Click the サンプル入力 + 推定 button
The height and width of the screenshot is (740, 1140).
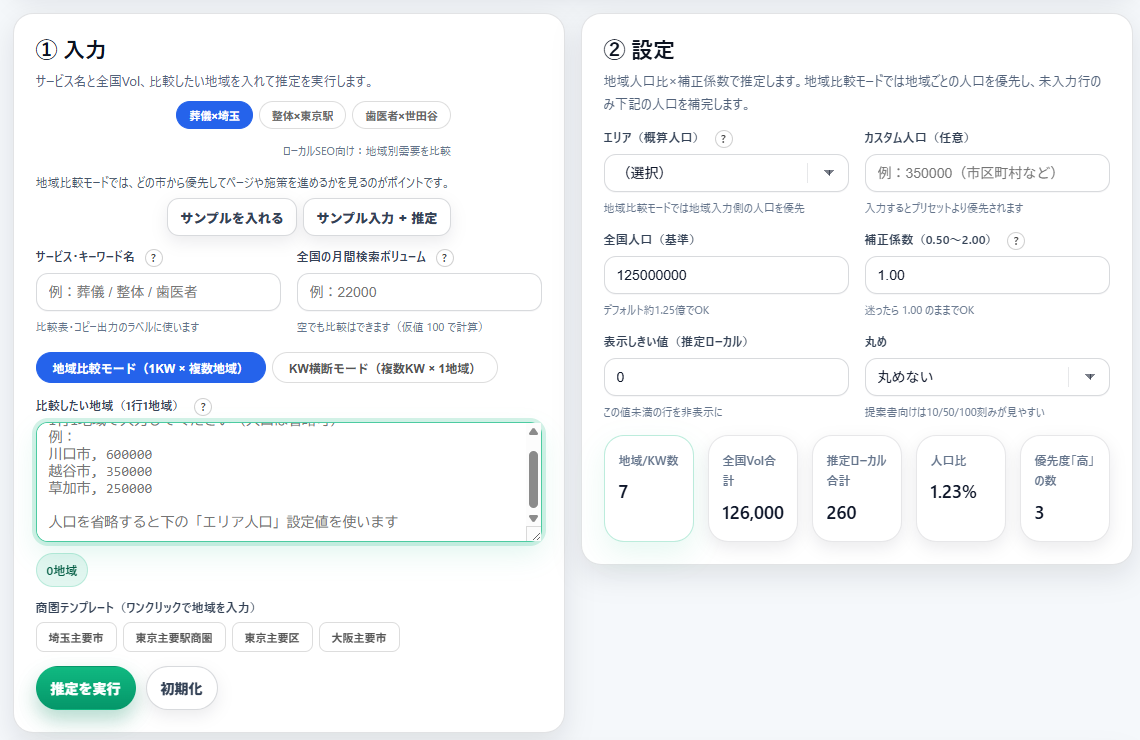[x=377, y=217]
